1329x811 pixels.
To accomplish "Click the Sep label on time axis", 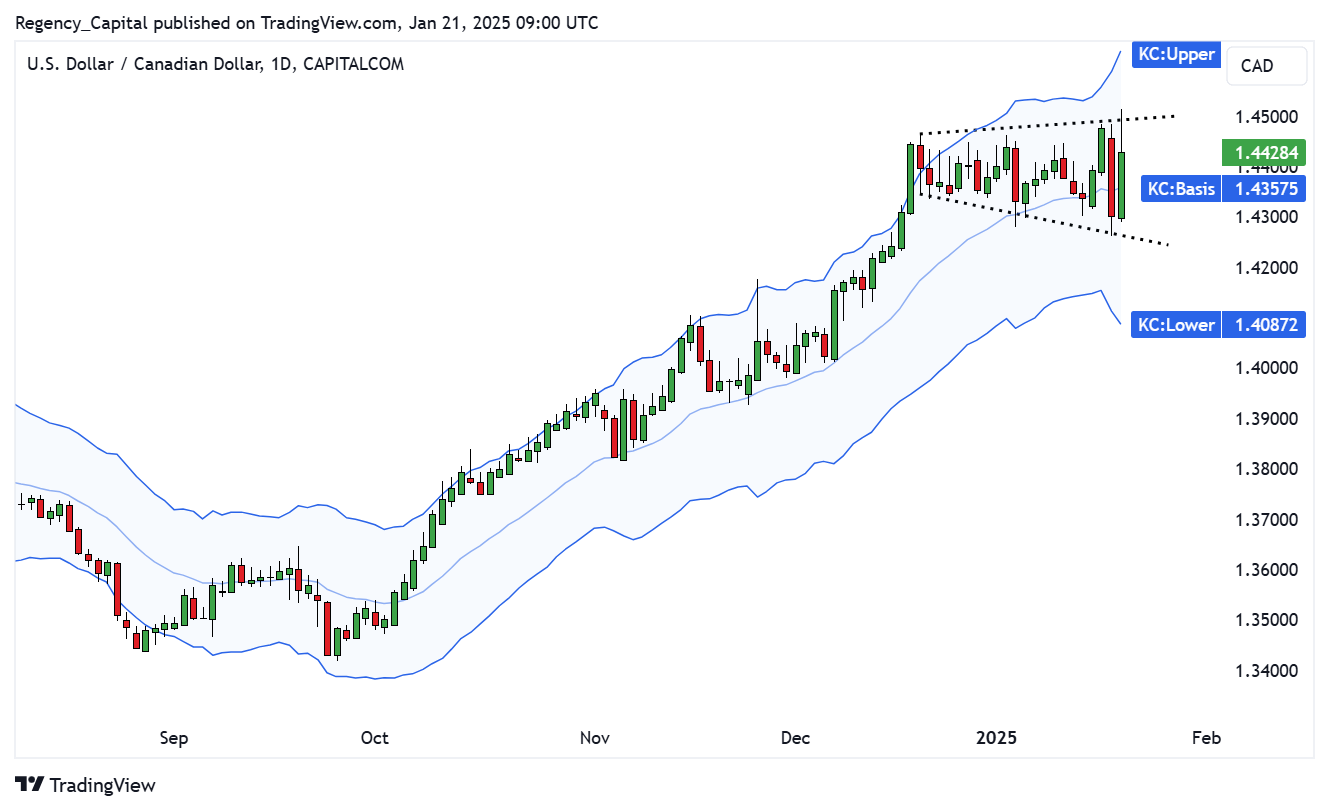I will point(174,738).
